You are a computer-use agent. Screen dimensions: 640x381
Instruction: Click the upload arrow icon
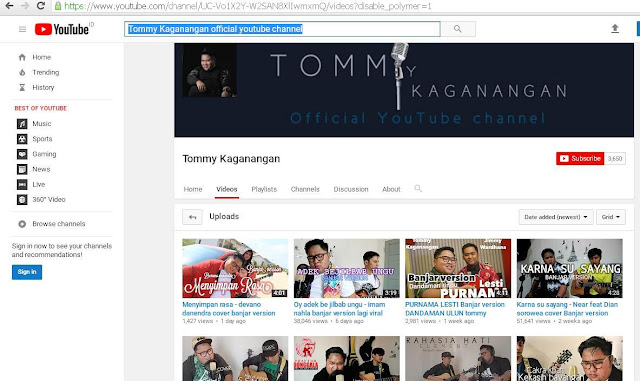615,29
